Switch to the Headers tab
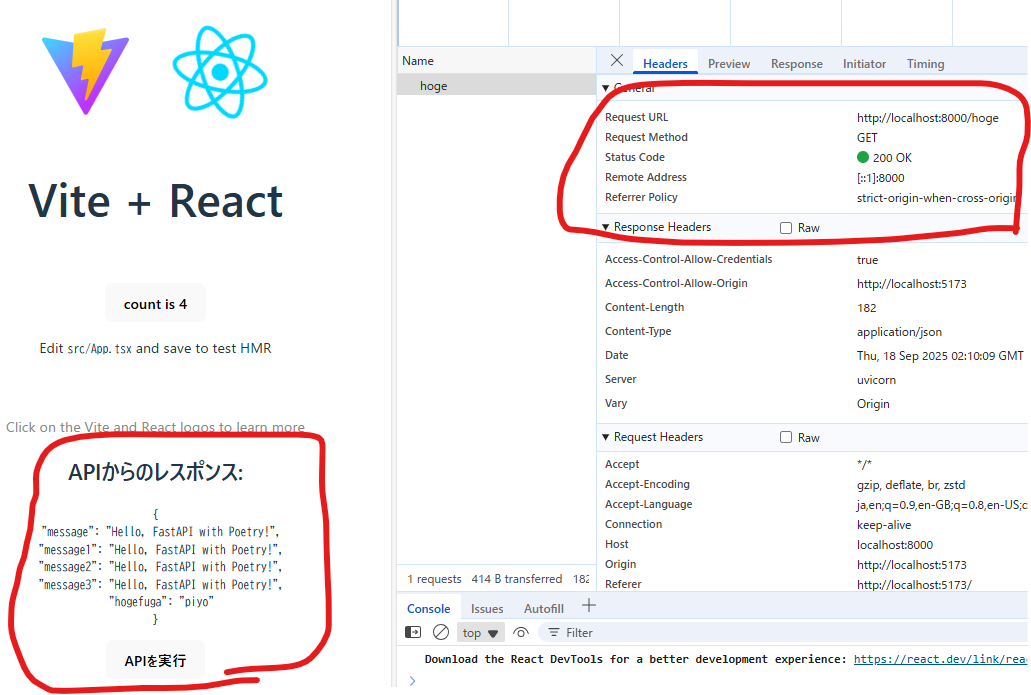This screenshot has height=695, width=1031. tap(665, 64)
